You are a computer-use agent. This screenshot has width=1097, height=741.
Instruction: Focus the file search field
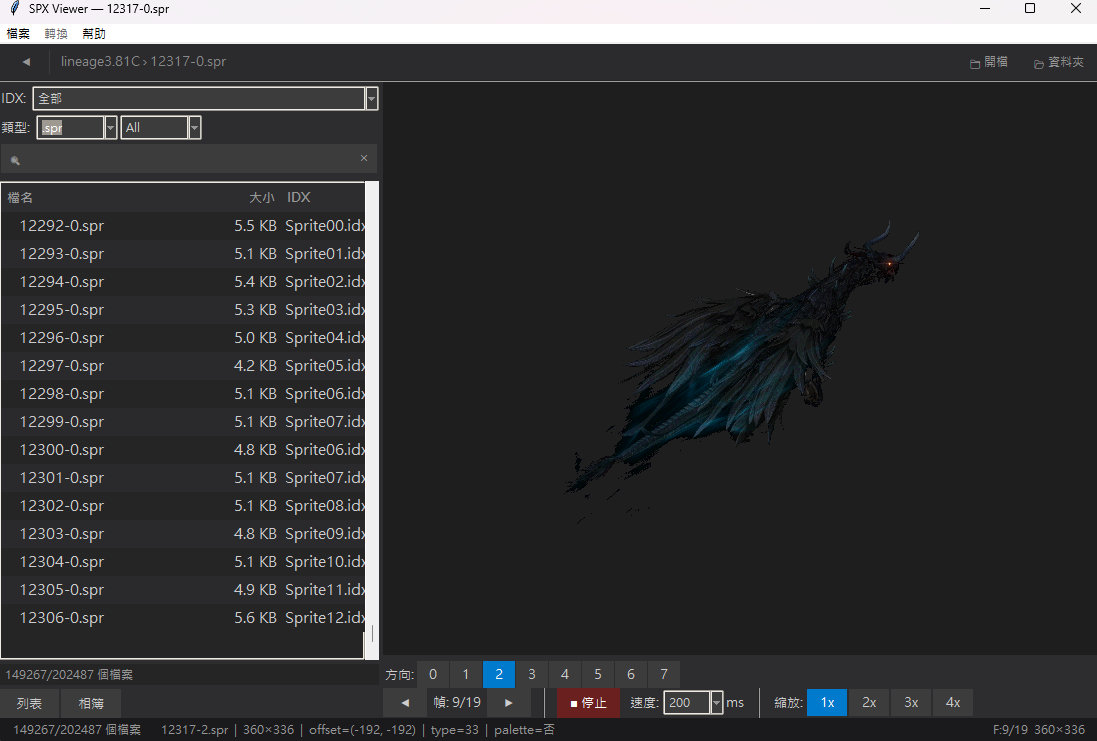coord(189,159)
